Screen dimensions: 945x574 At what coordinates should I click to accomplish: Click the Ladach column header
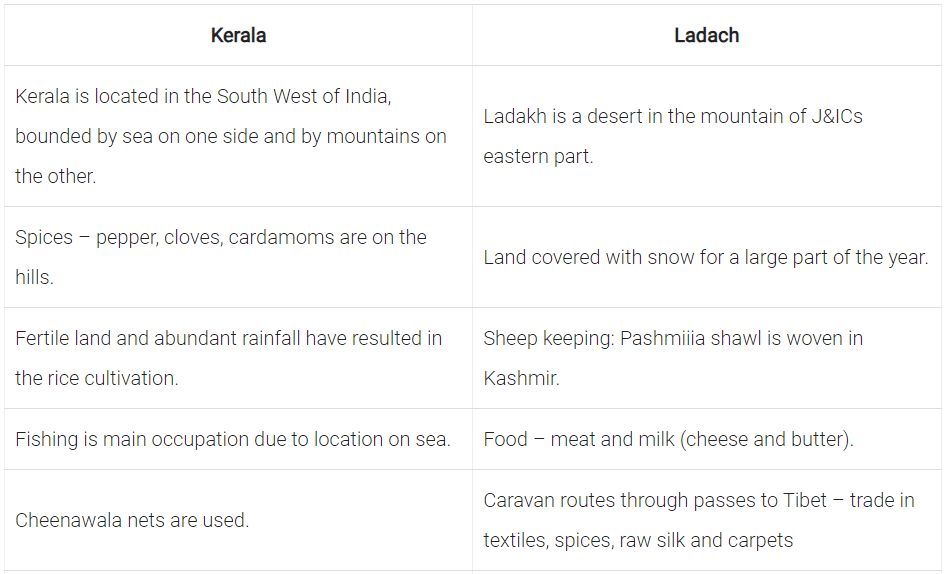click(x=706, y=36)
